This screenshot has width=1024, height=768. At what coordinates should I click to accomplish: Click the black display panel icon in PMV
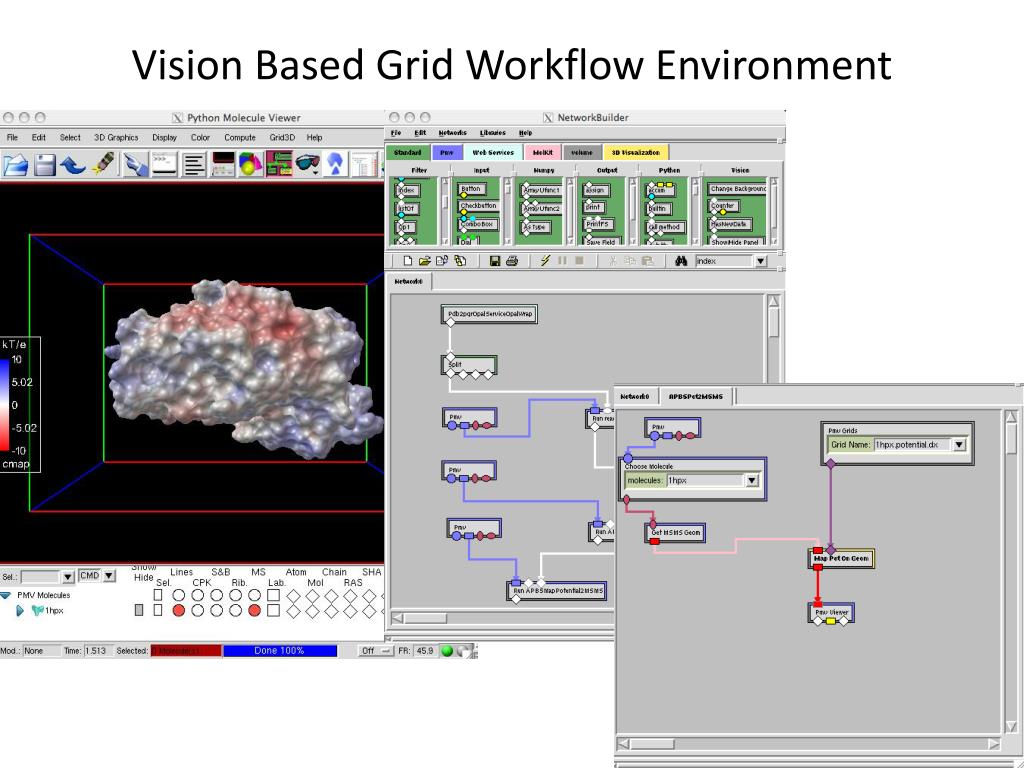pyautogui.click(x=223, y=164)
